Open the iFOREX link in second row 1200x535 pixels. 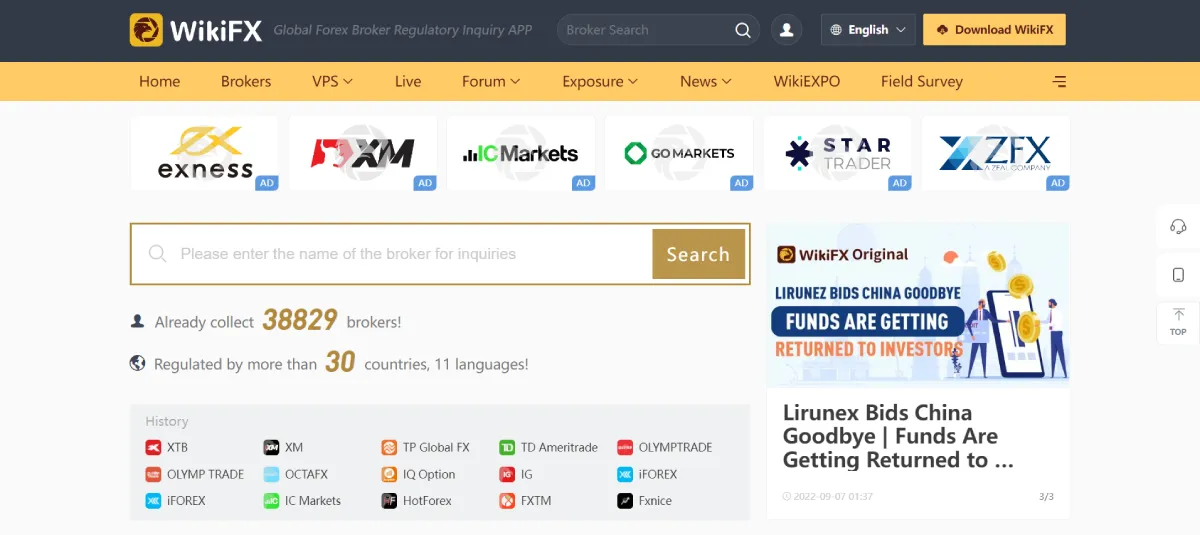[x=647, y=474]
